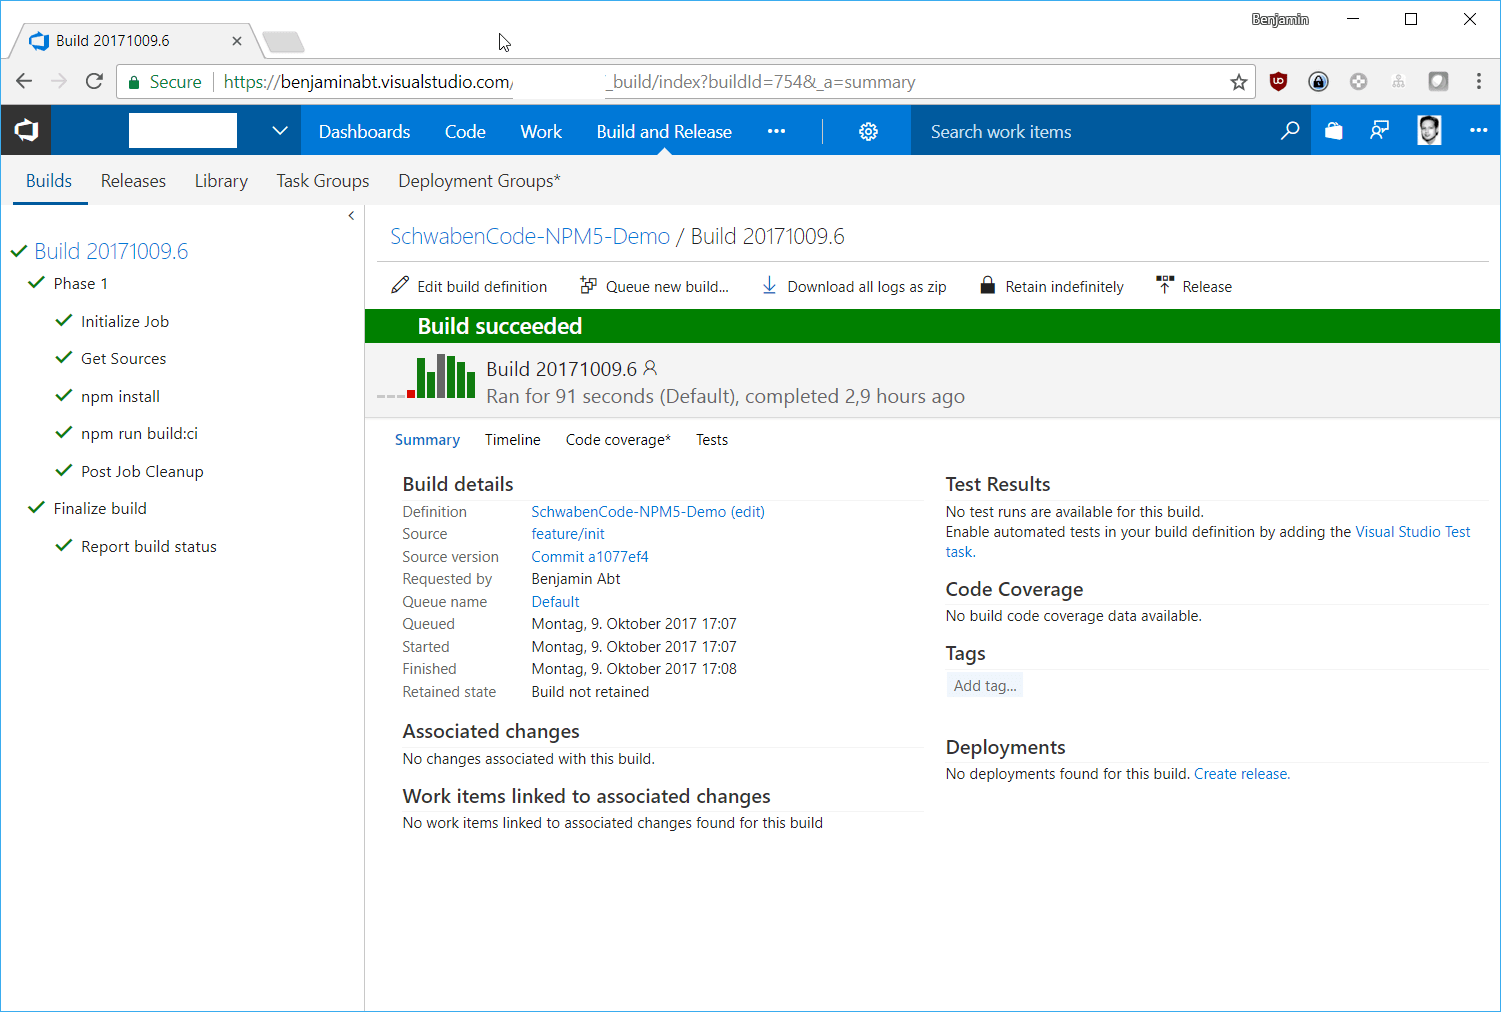Screen dimensions: 1501x1012
Task: Click the Add tag input field
Action: [x=984, y=686]
